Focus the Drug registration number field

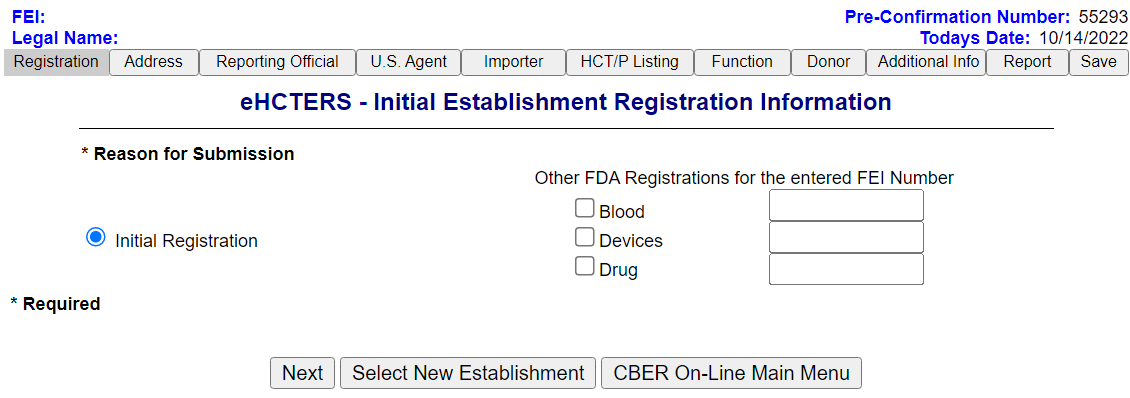tap(846, 269)
